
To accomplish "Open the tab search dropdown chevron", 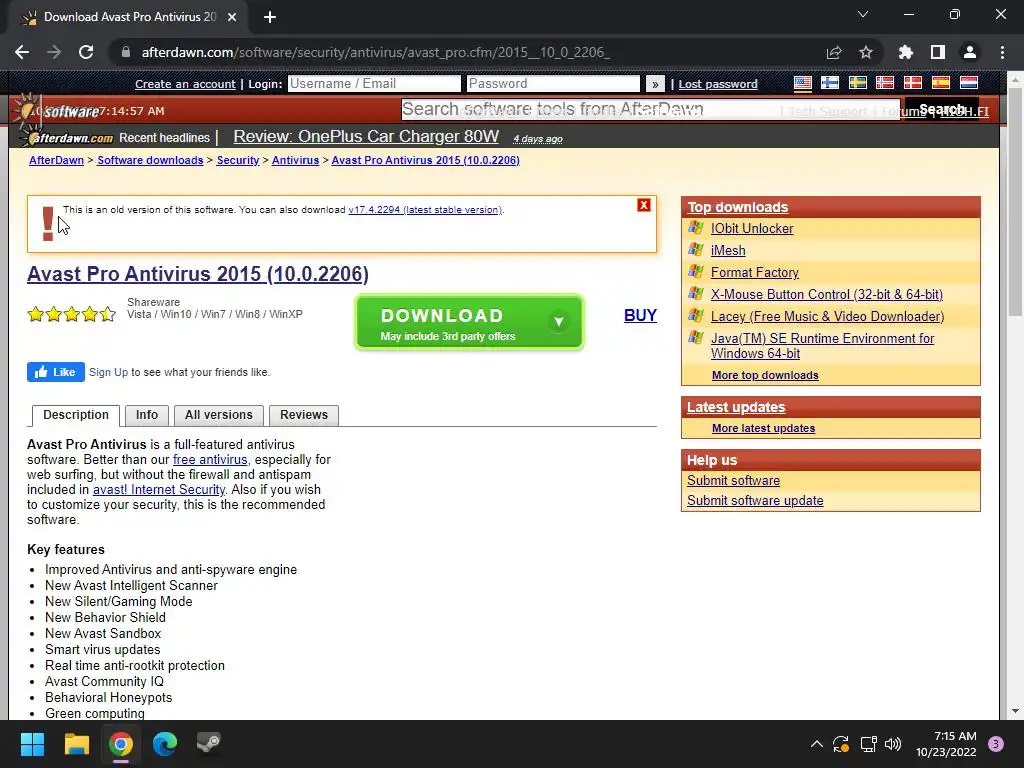I will tap(863, 14).
